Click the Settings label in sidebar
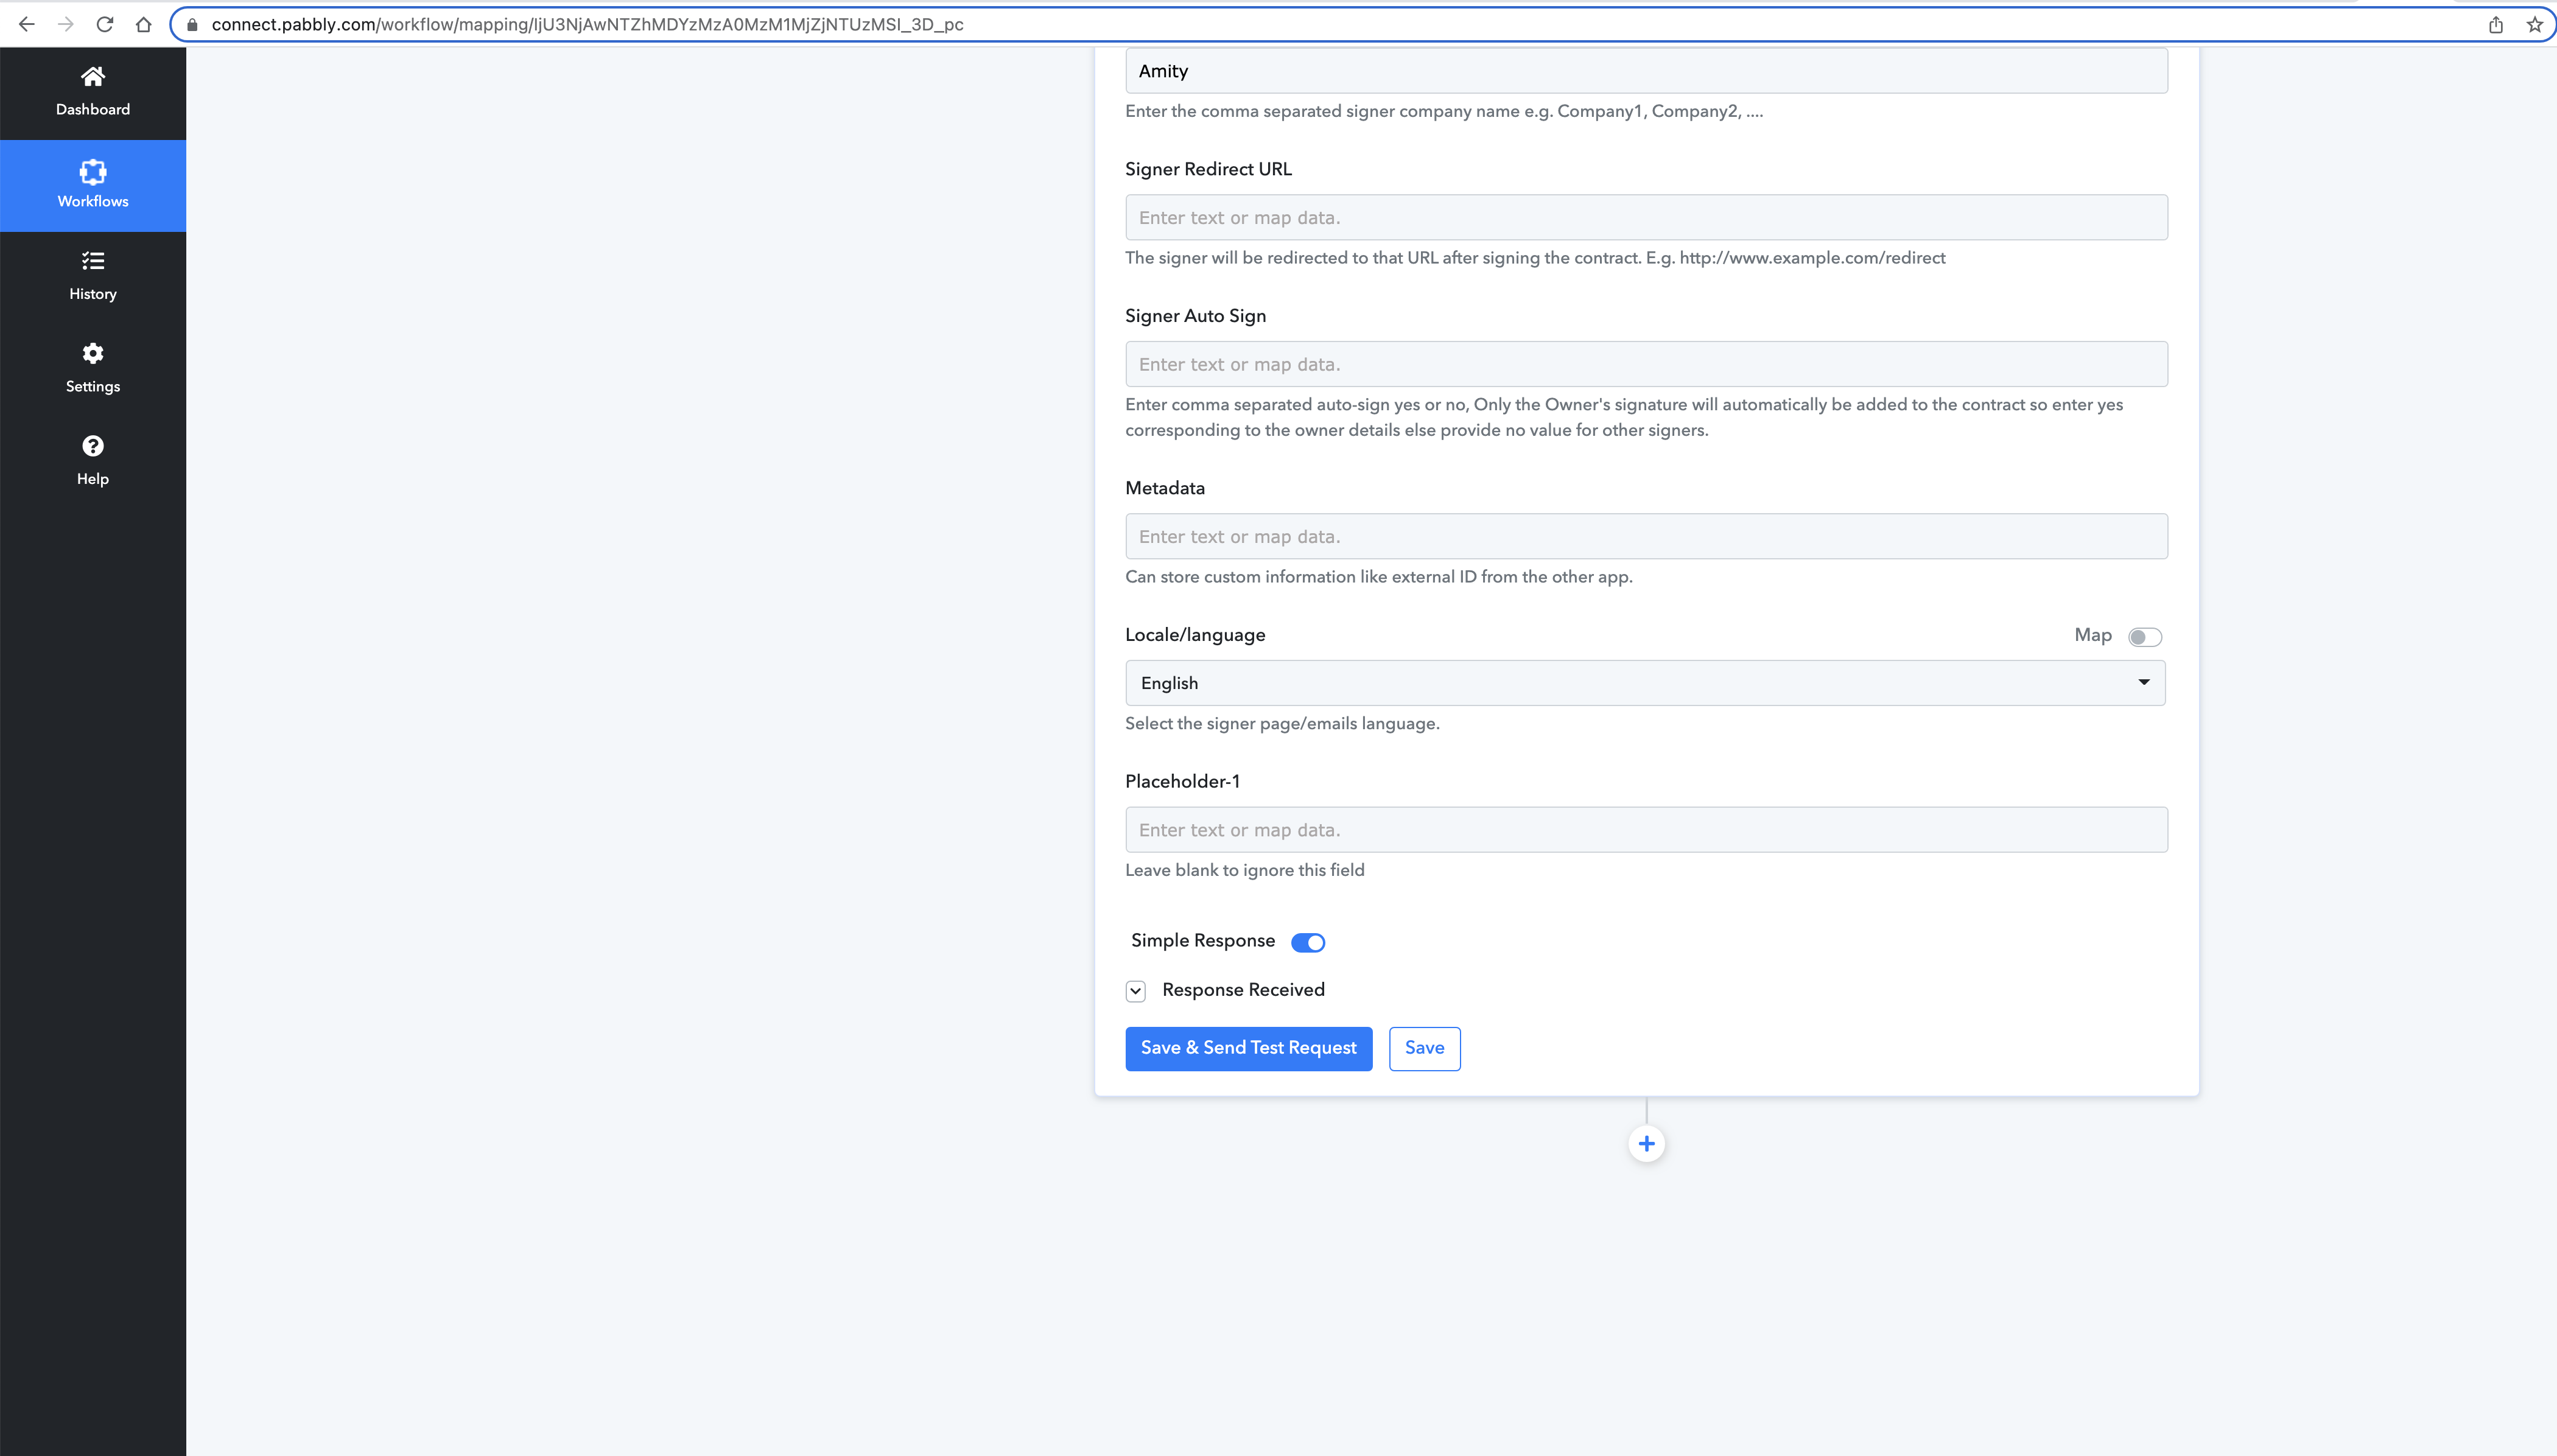This screenshot has width=2557, height=1456. 92,386
